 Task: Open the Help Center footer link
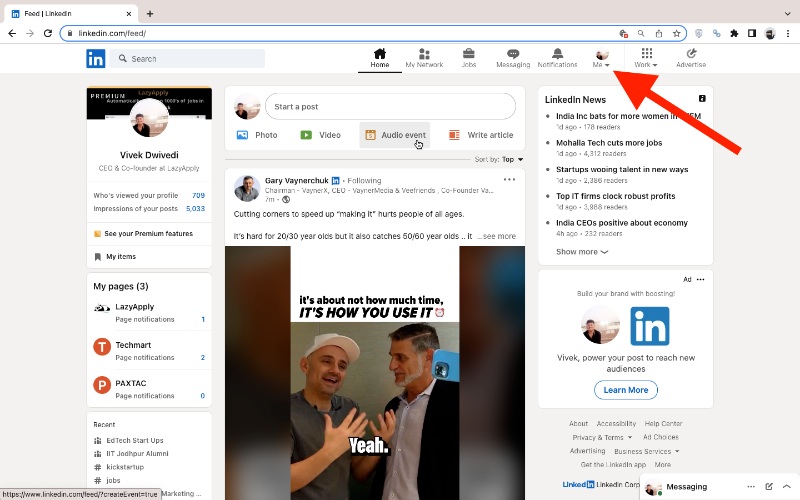(x=663, y=423)
